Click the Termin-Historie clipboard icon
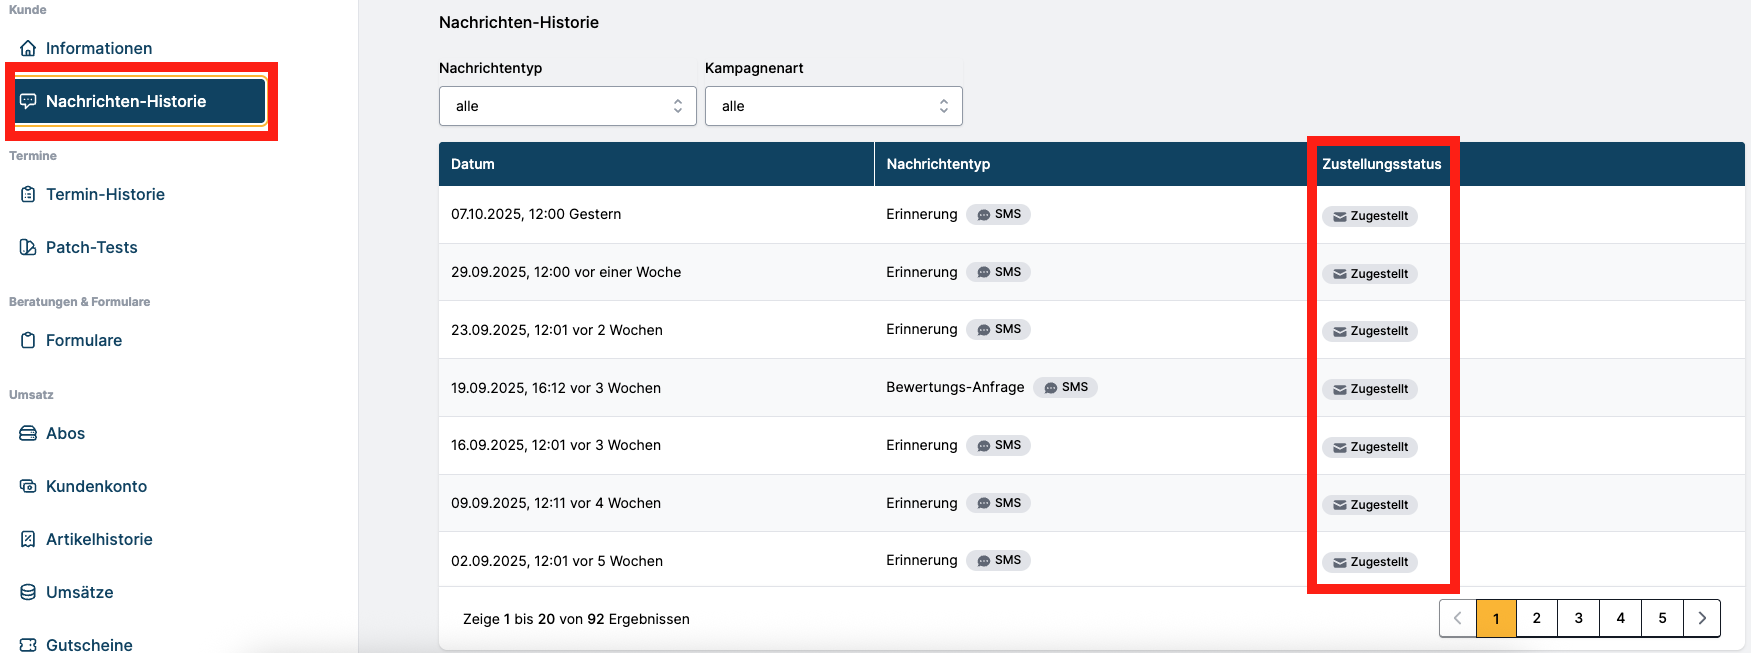 (x=28, y=194)
